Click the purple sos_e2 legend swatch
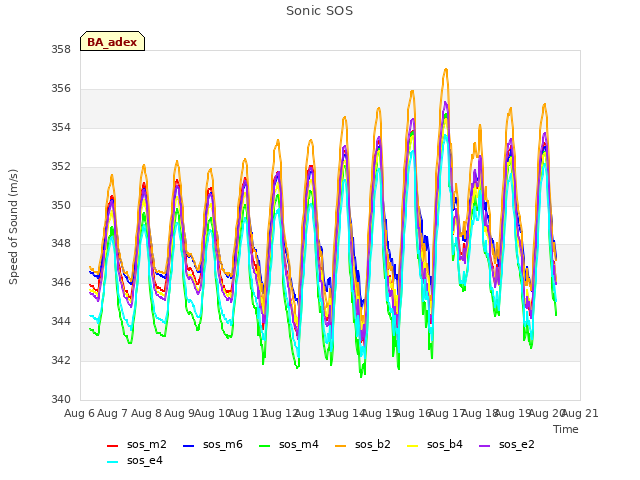 484,446
